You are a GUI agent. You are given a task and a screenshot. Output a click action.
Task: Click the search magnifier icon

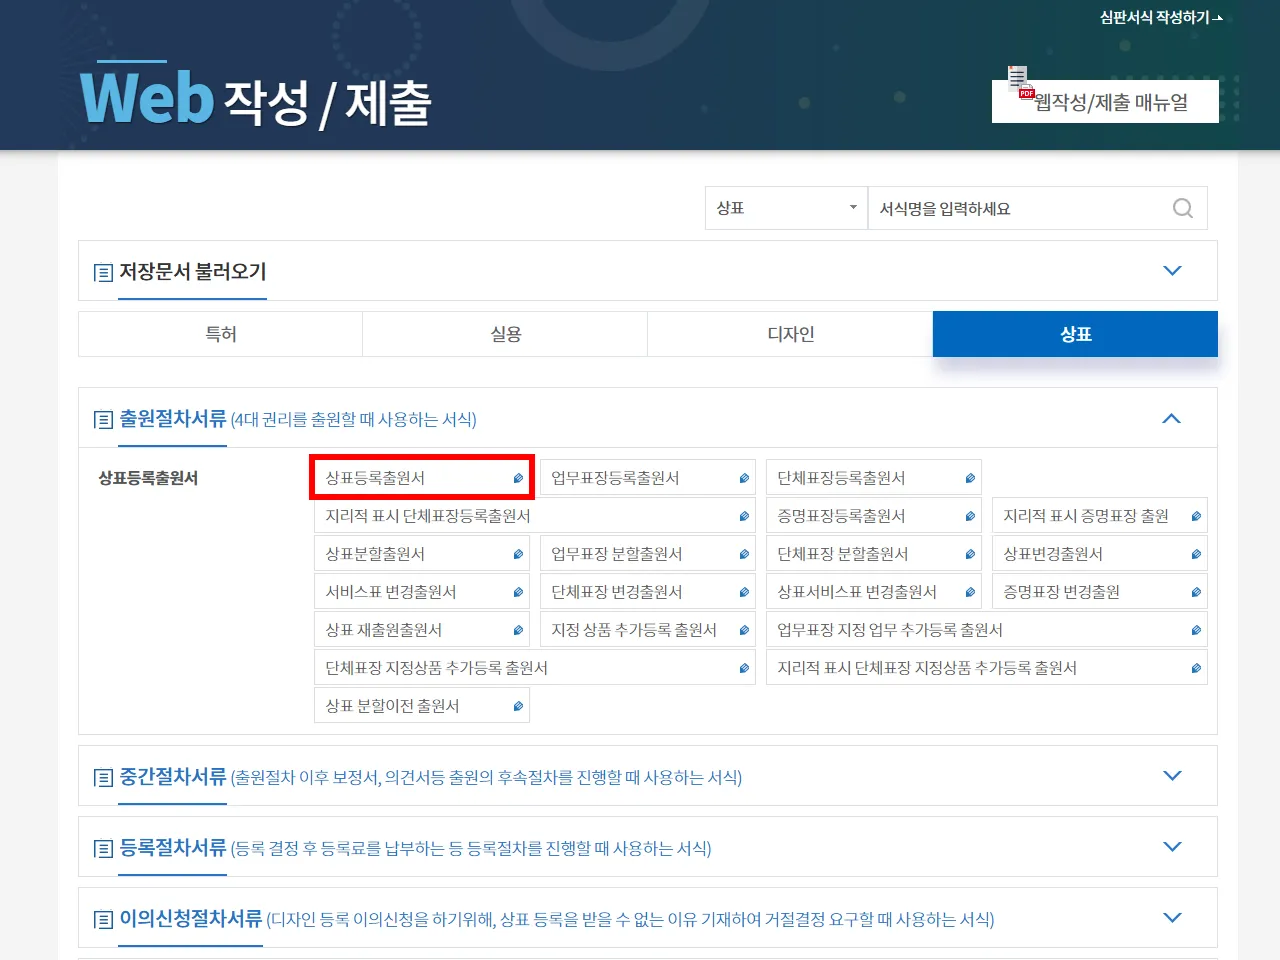pyautogui.click(x=1182, y=208)
